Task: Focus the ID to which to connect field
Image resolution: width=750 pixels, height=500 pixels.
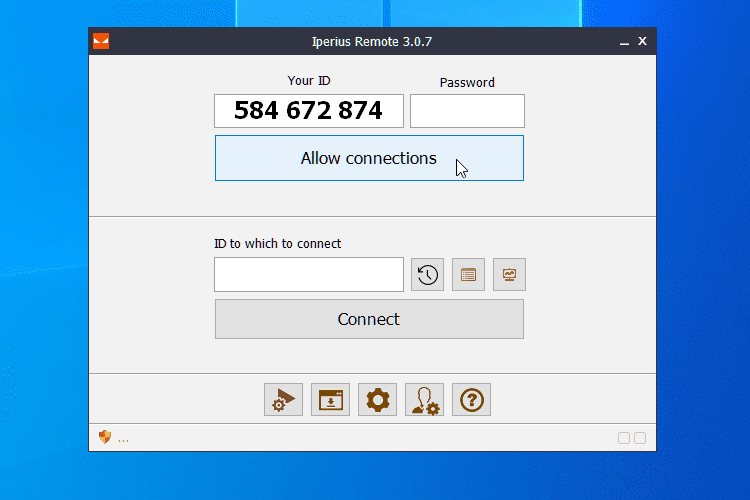Action: (309, 275)
